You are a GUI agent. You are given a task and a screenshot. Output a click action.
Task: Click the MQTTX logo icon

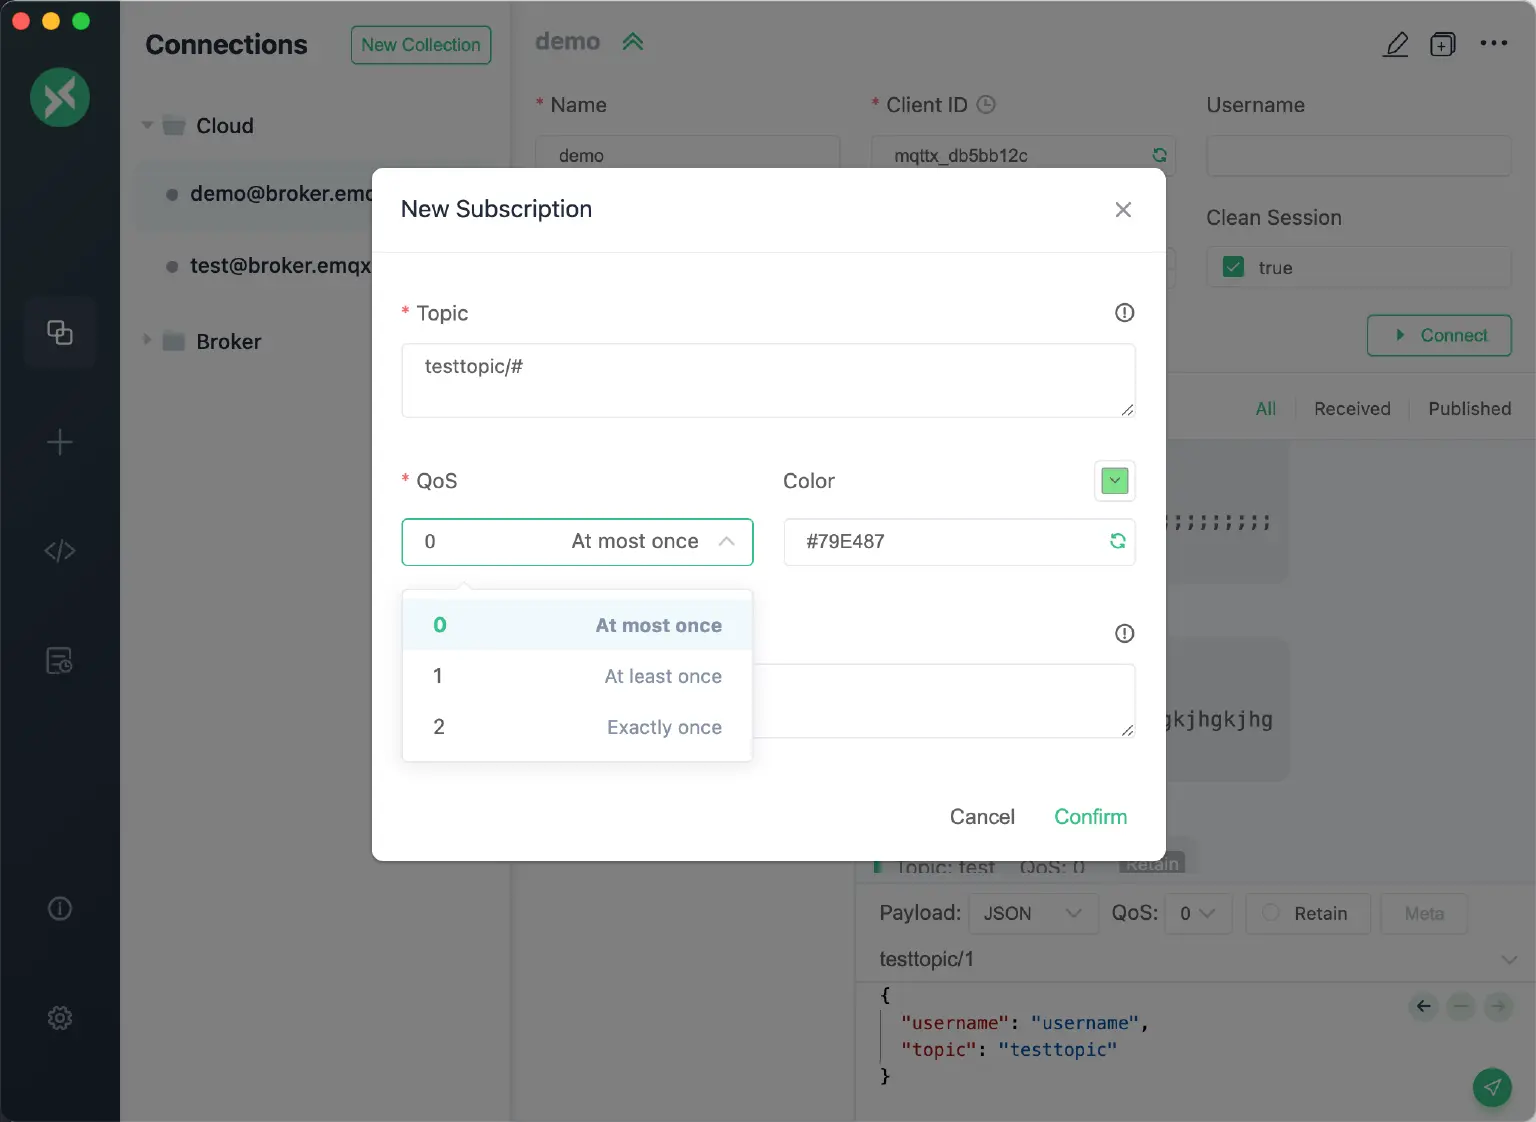60,97
